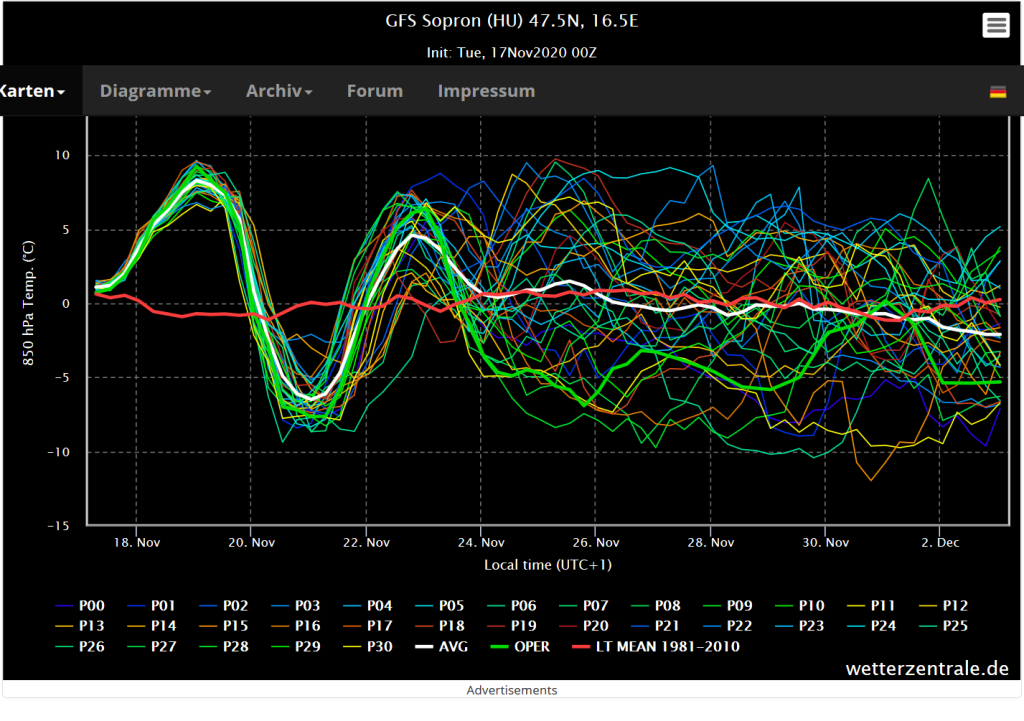
Task: Click the Advertisements label
Action: pos(511,690)
